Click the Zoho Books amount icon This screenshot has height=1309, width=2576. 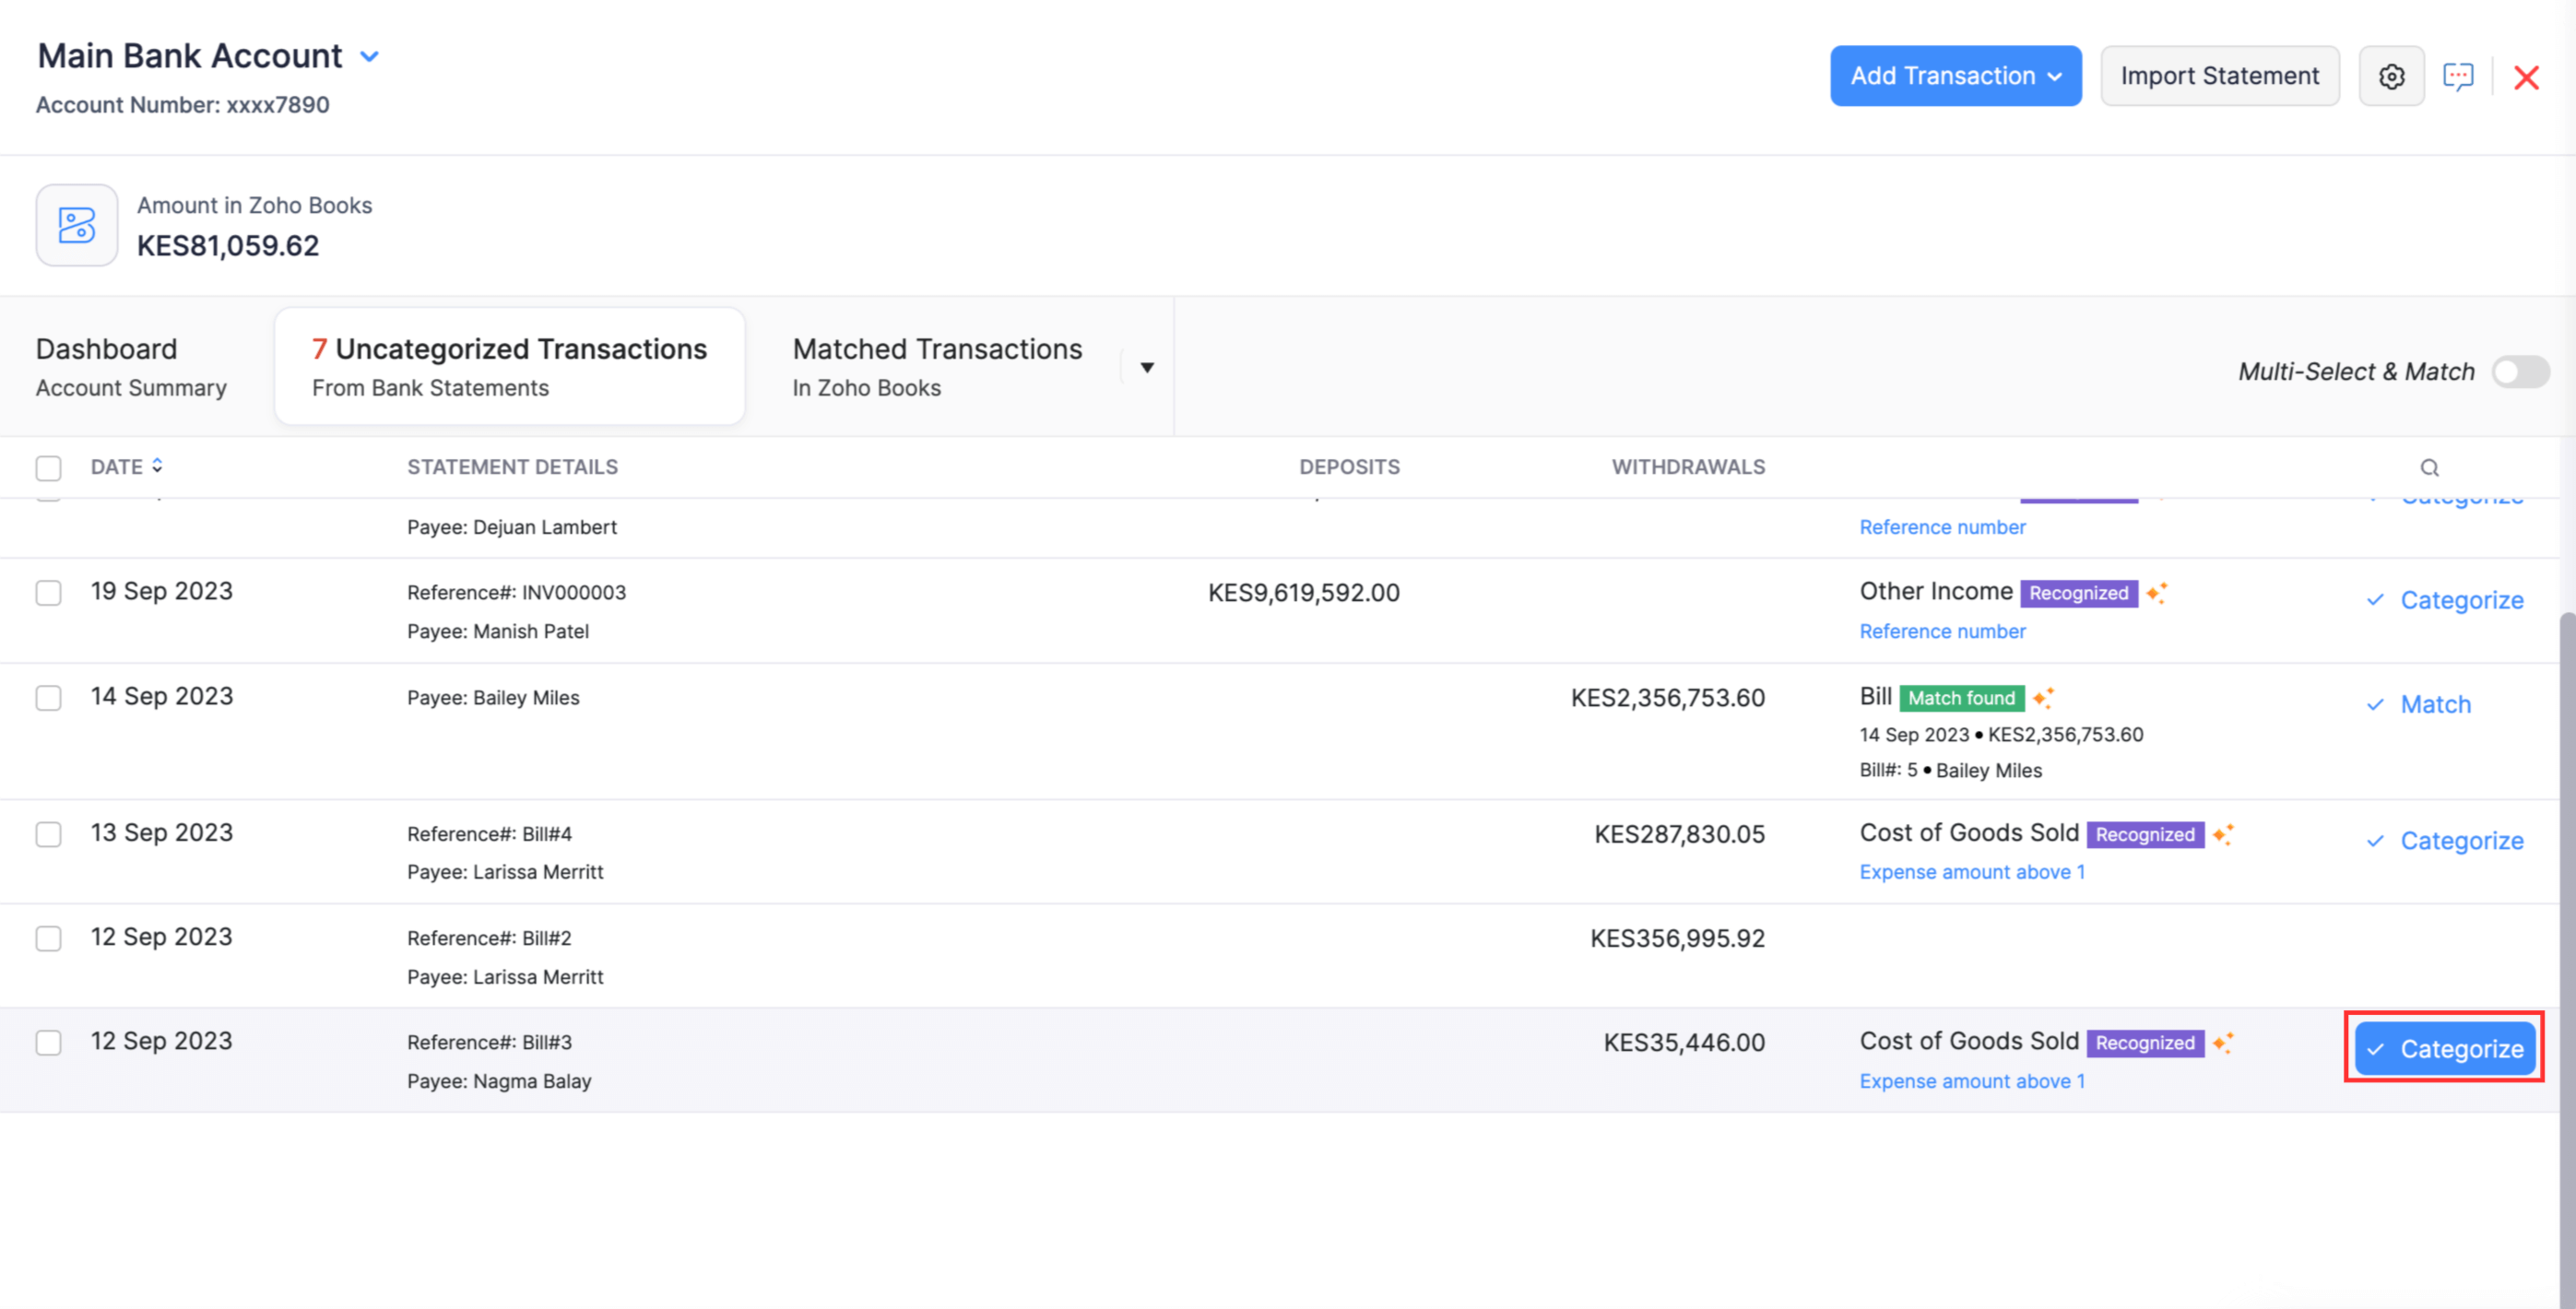coord(76,225)
